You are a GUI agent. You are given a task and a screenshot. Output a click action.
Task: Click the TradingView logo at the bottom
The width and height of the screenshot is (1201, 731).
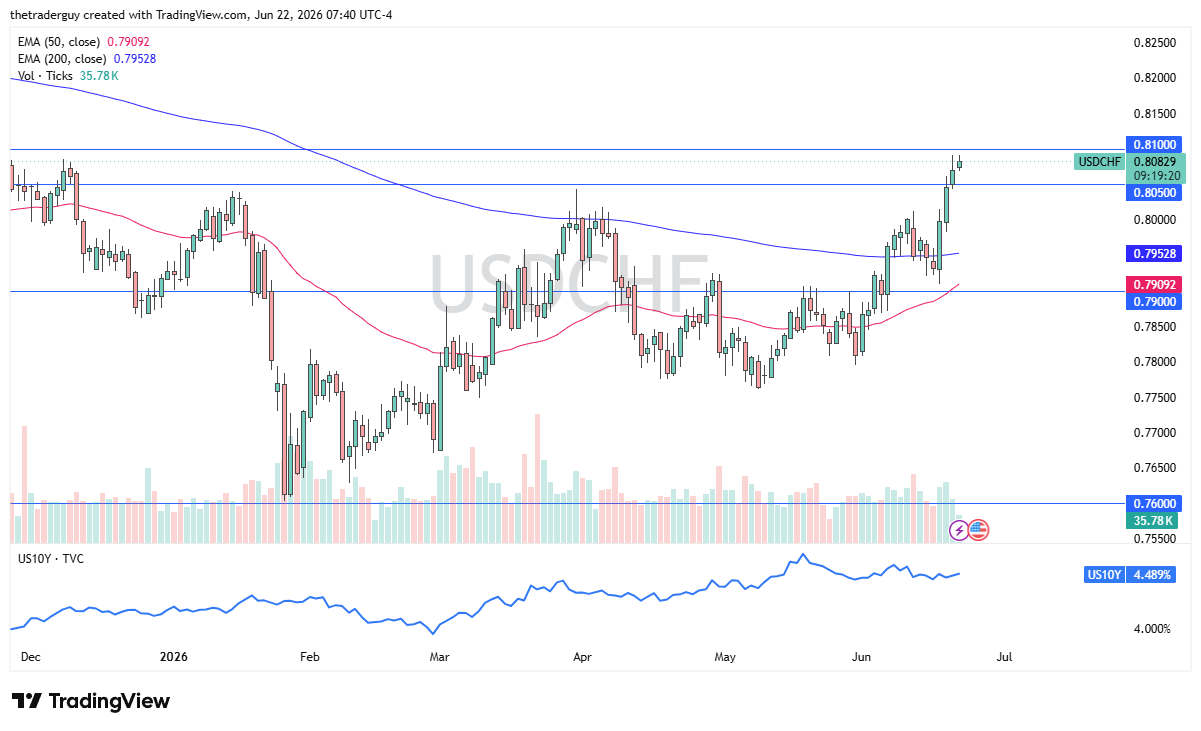91,701
